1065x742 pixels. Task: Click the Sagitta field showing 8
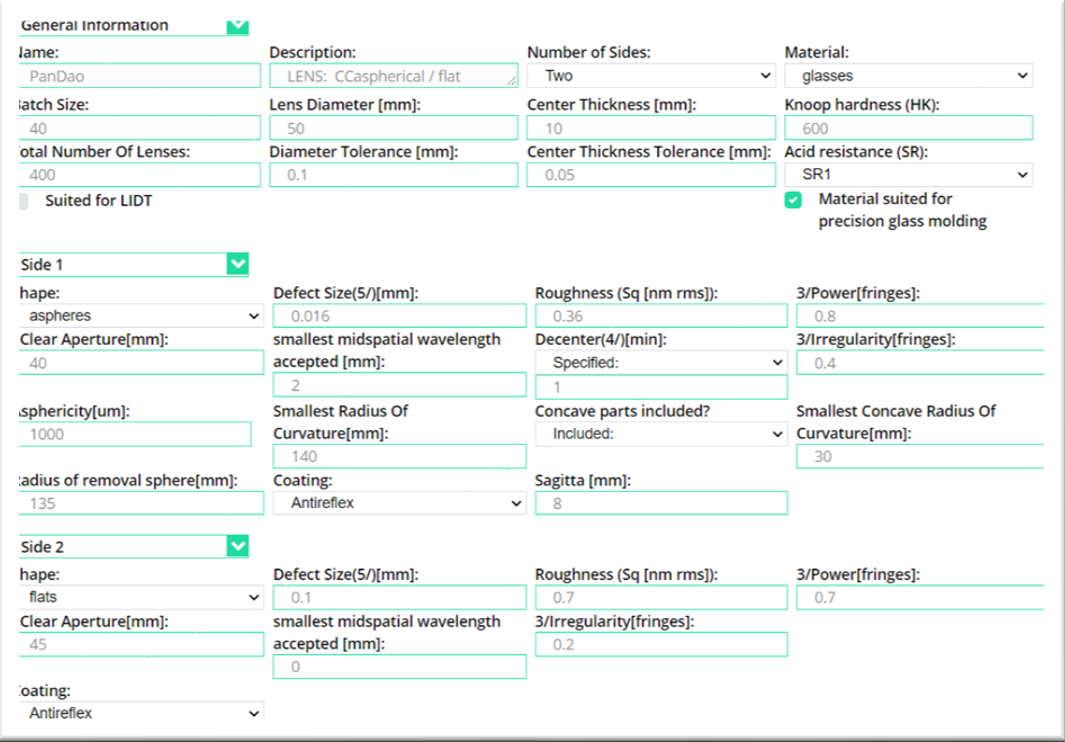pos(662,503)
